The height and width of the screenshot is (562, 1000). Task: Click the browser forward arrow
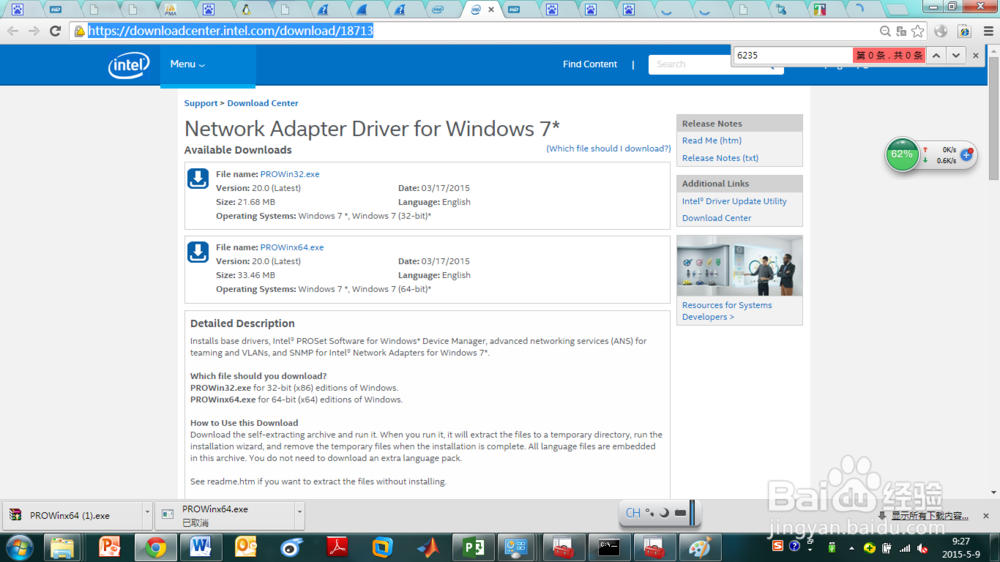click(x=34, y=31)
